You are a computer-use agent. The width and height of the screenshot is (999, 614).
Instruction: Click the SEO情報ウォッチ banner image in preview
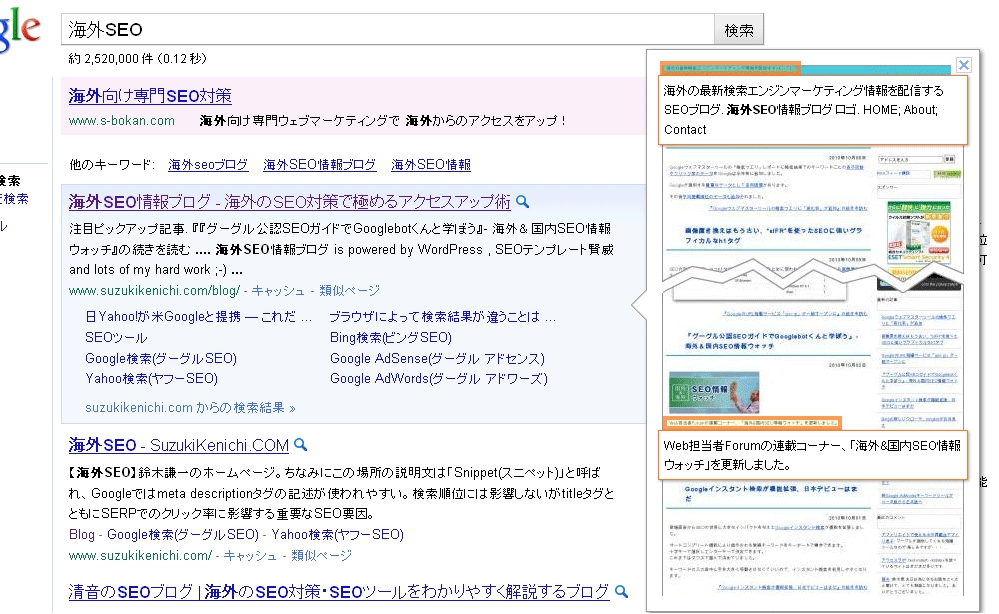[x=714, y=392]
